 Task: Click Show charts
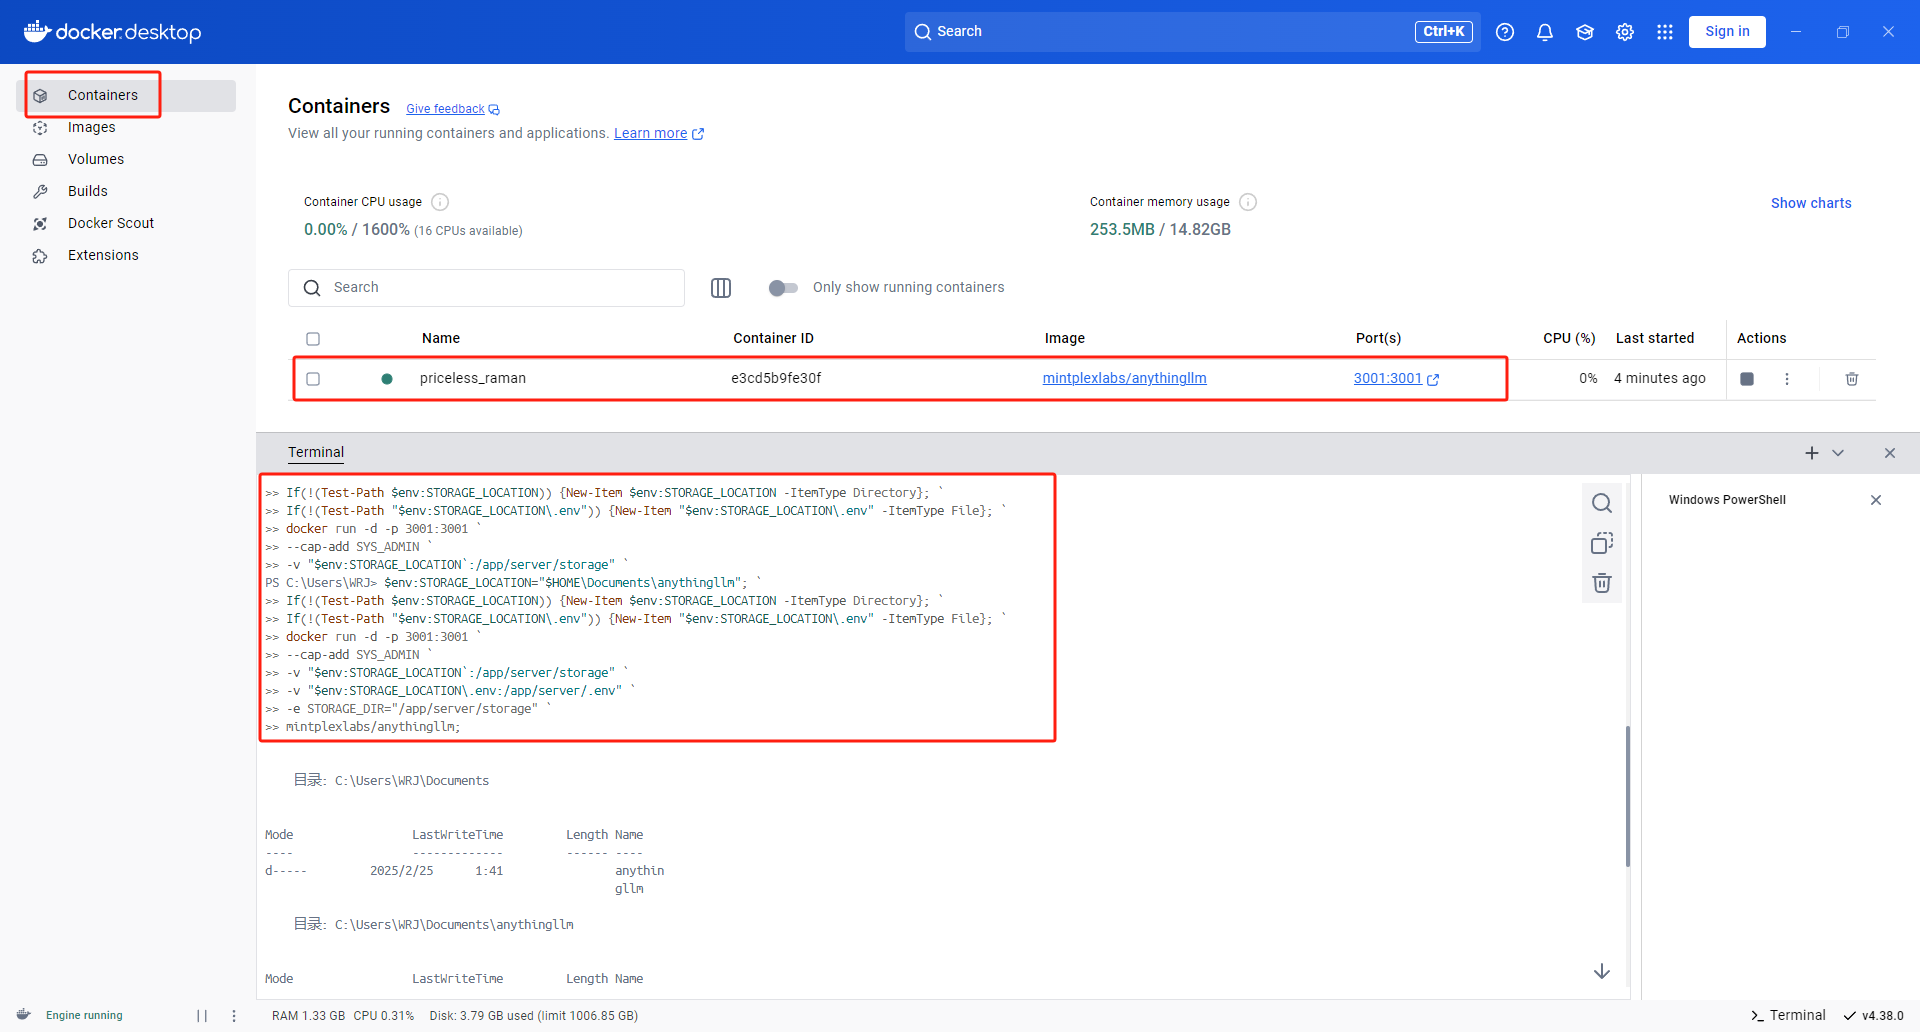[1811, 203]
